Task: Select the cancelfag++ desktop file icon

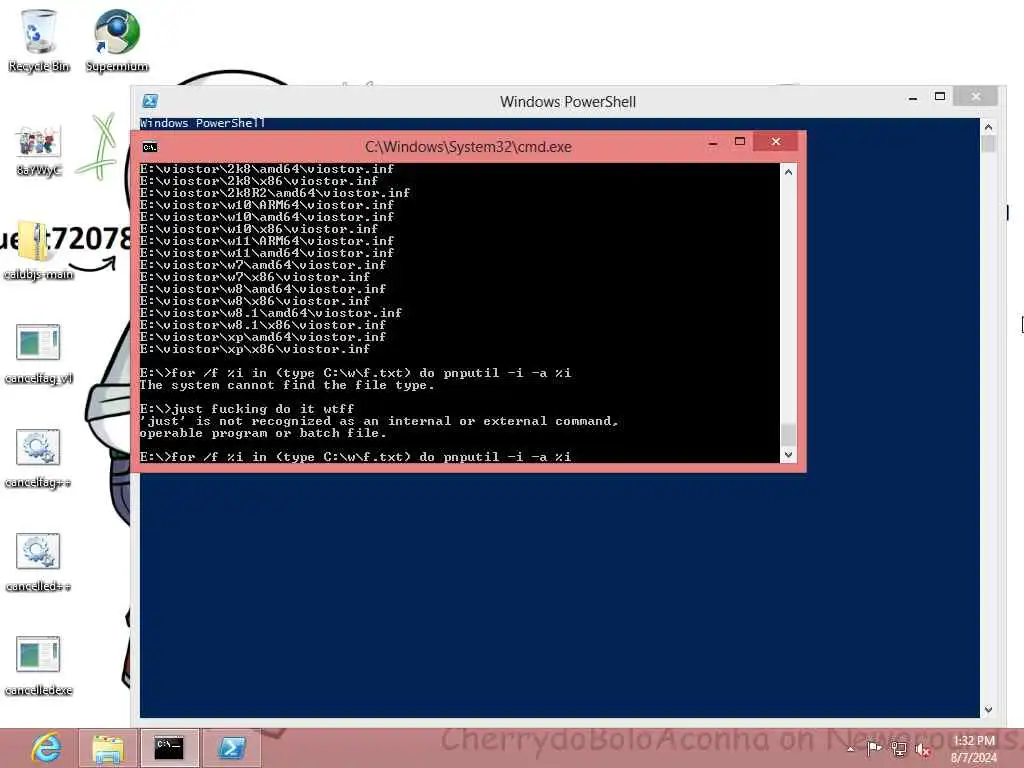Action: 39,458
